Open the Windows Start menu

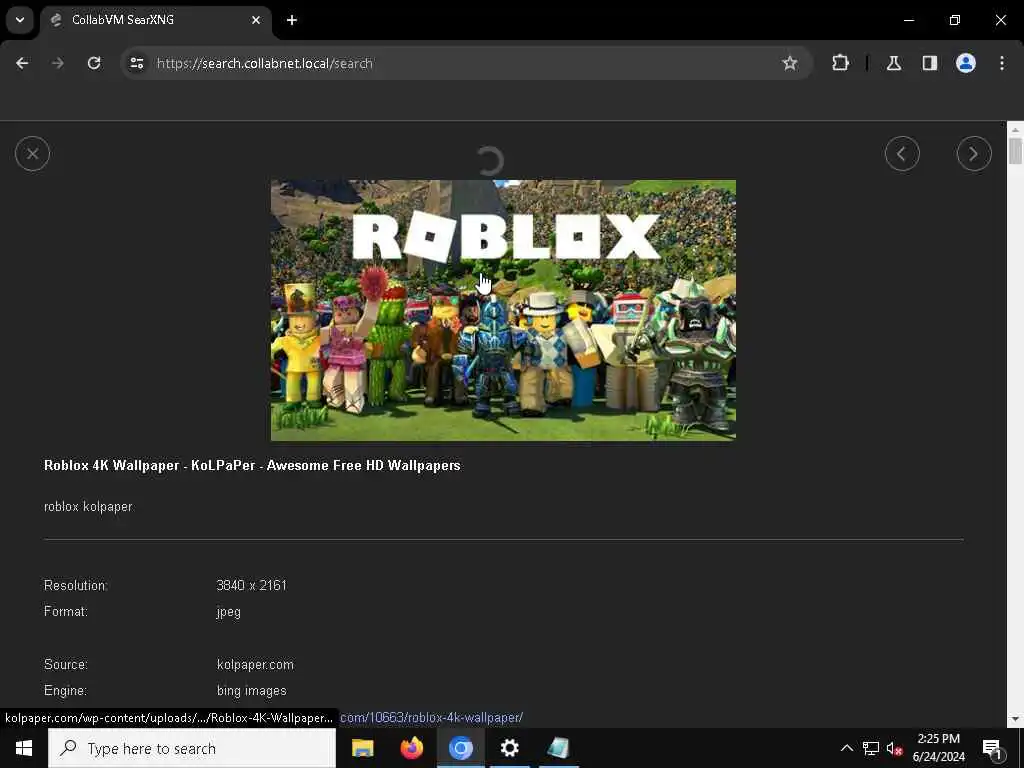(x=24, y=748)
